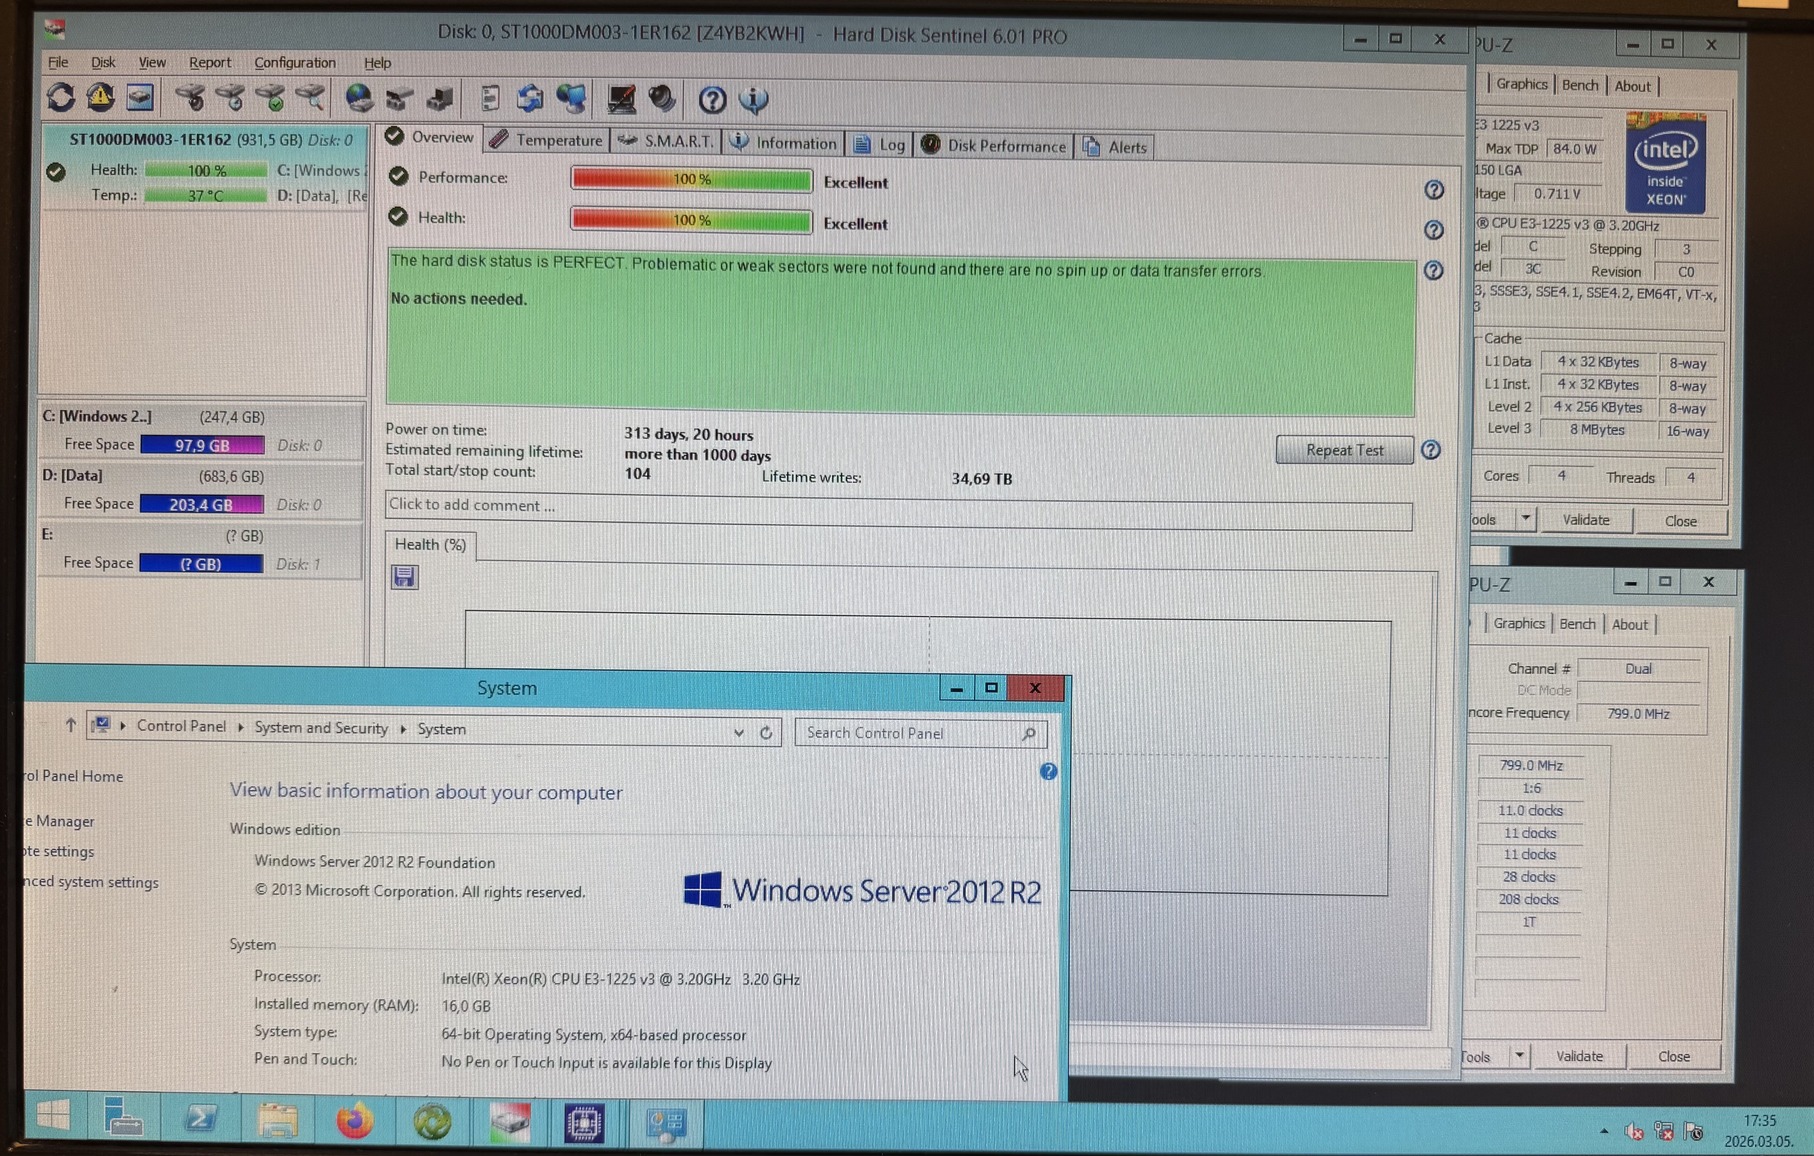Select the ST1000DM003-1ER162 disk entry

[x=203, y=167]
